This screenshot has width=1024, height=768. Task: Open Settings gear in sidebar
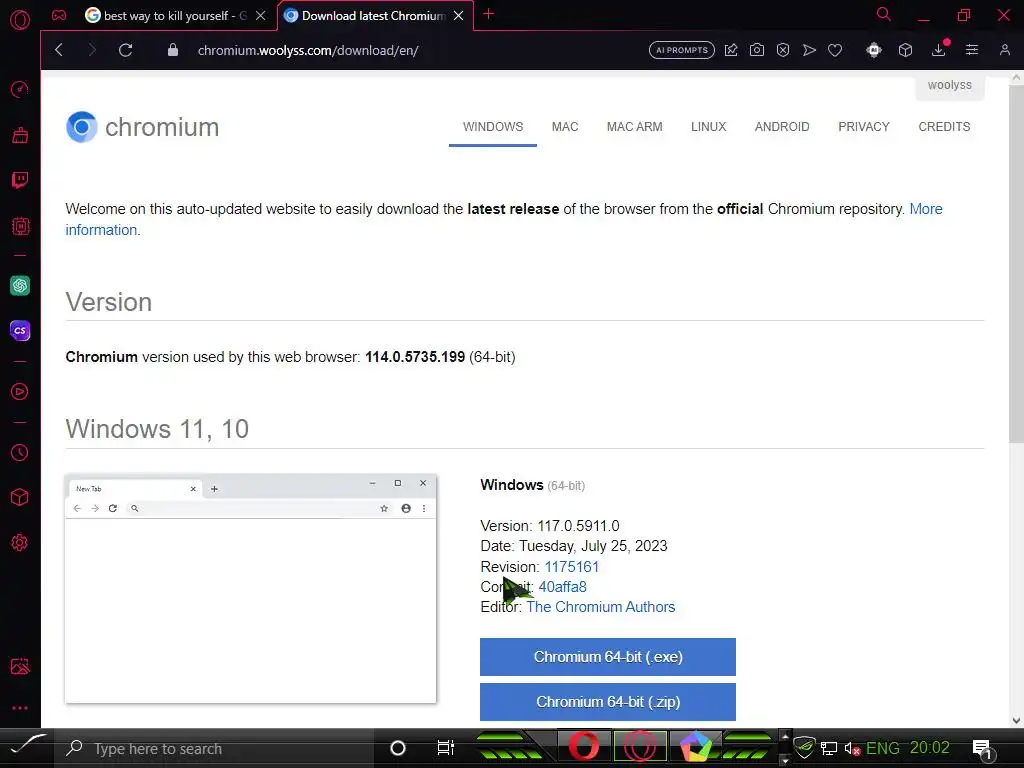coord(20,542)
